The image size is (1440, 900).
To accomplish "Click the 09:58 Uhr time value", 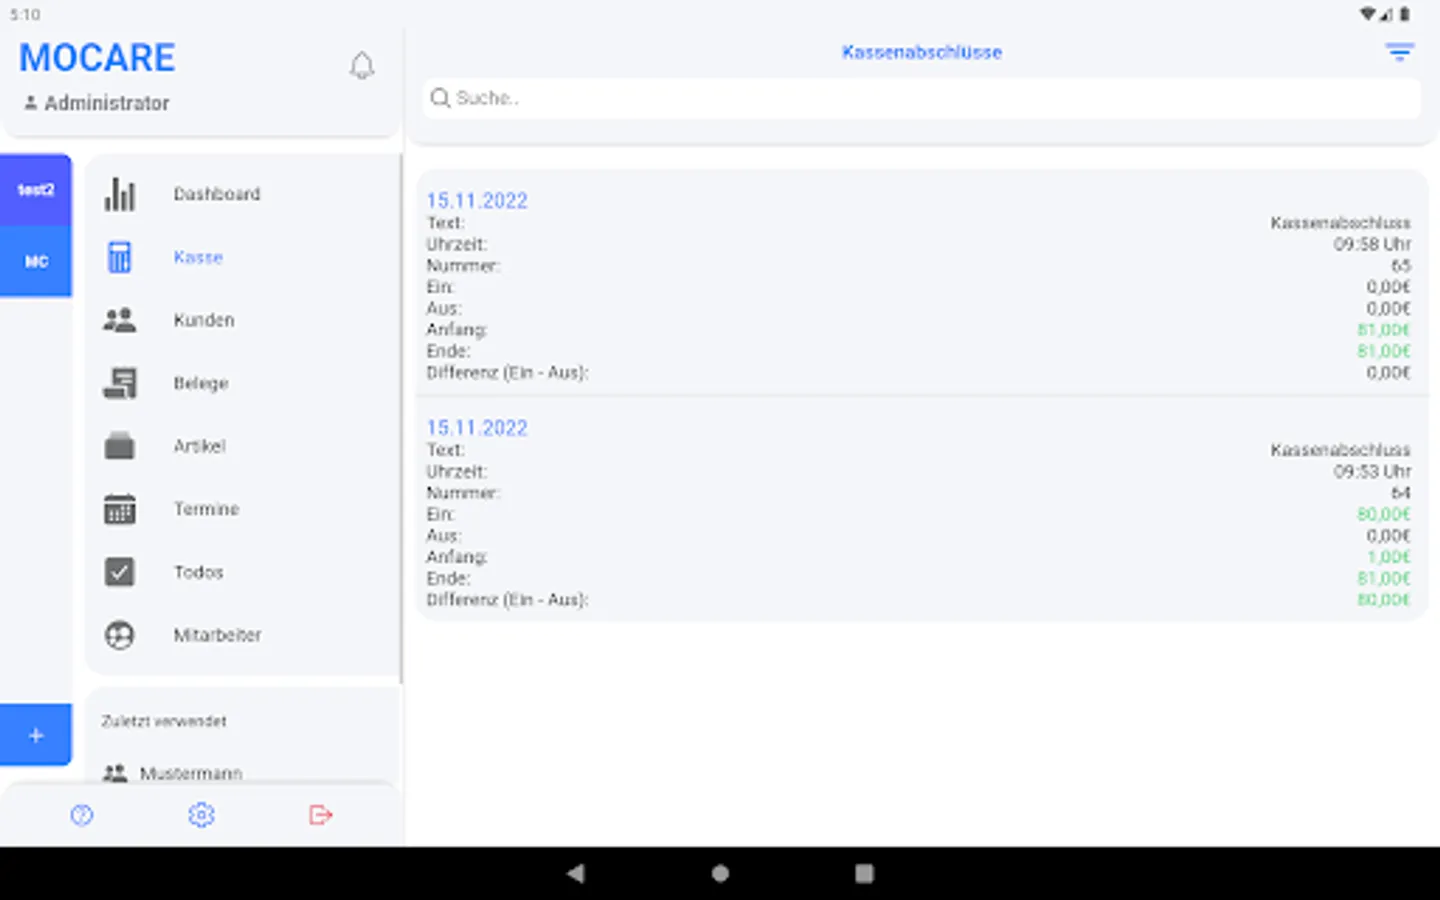I will pos(1372,244).
